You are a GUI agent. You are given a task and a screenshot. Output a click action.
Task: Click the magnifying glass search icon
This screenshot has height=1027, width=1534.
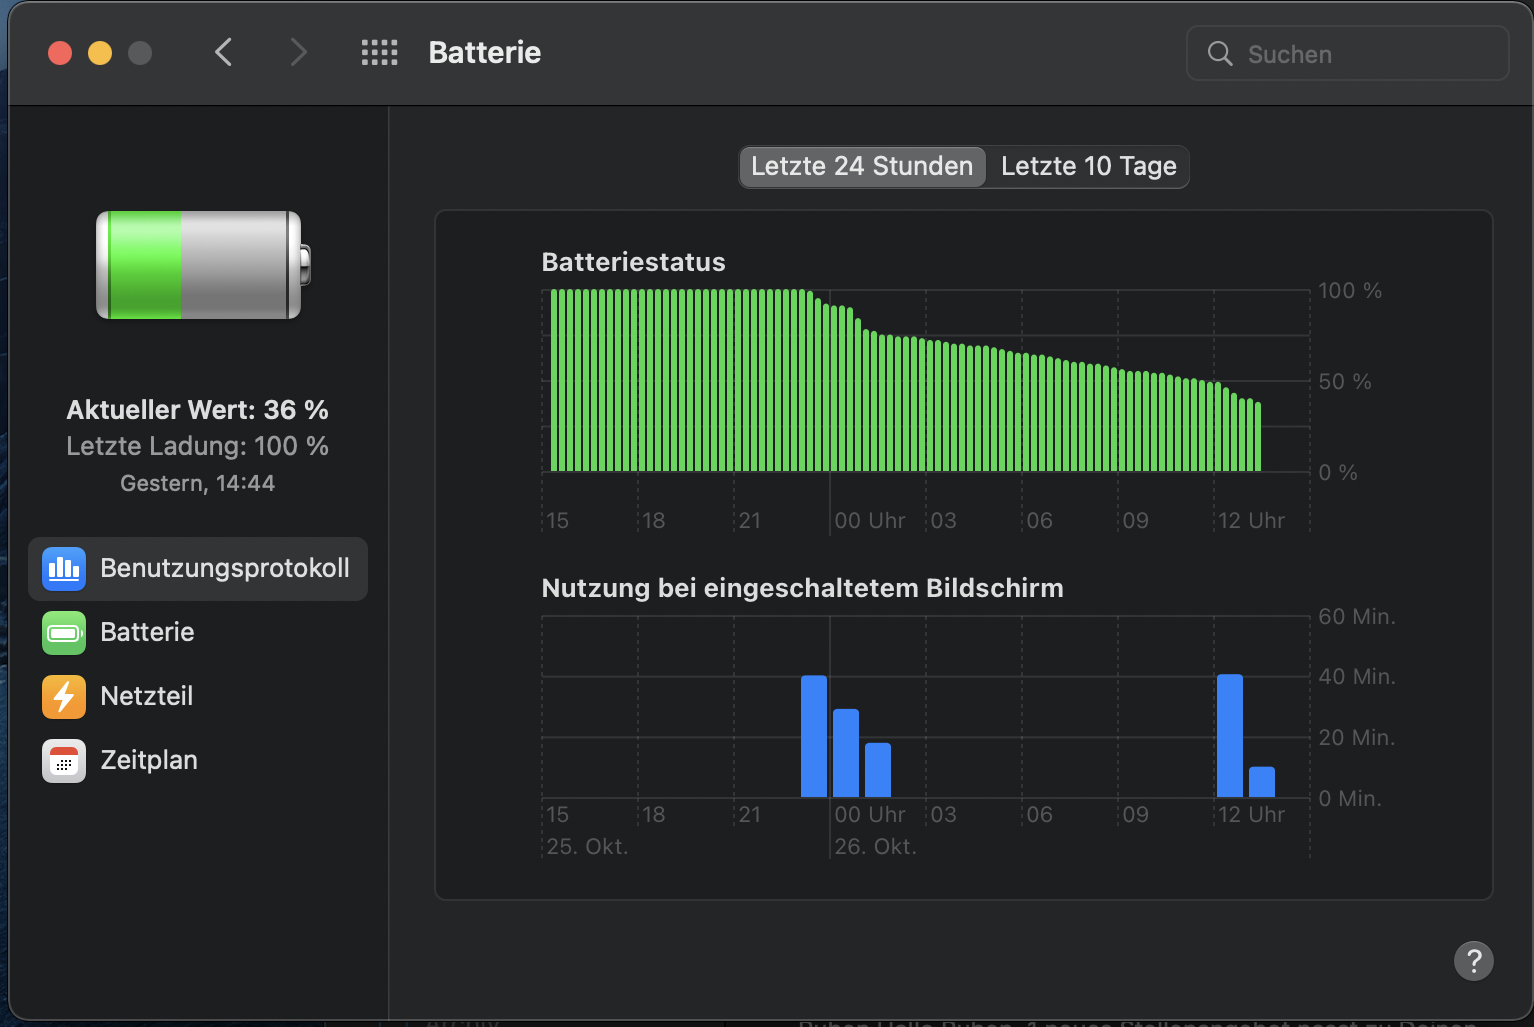coord(1220,54)
